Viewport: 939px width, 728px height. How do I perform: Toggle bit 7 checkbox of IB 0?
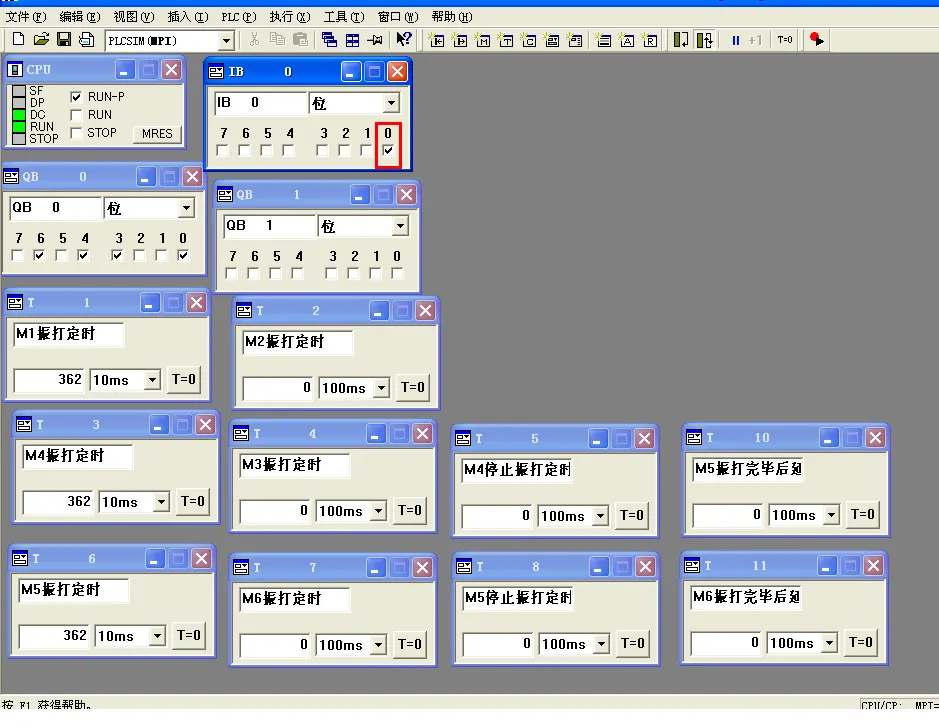pyautogui.click(x=223, y=150)
